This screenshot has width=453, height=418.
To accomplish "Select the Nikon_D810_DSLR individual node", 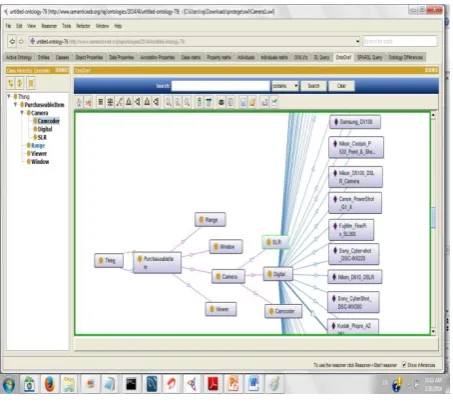I will [355, 277].
